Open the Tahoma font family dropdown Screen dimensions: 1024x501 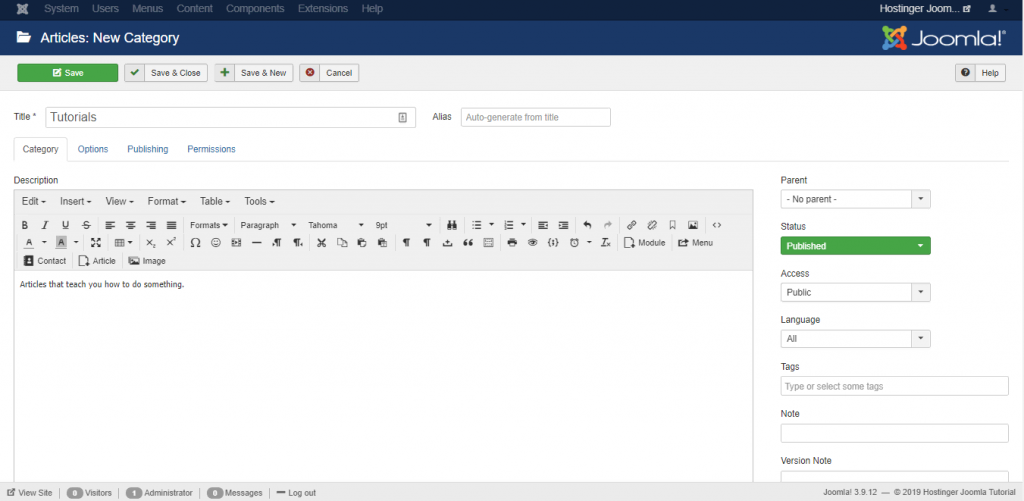[335, 225]
